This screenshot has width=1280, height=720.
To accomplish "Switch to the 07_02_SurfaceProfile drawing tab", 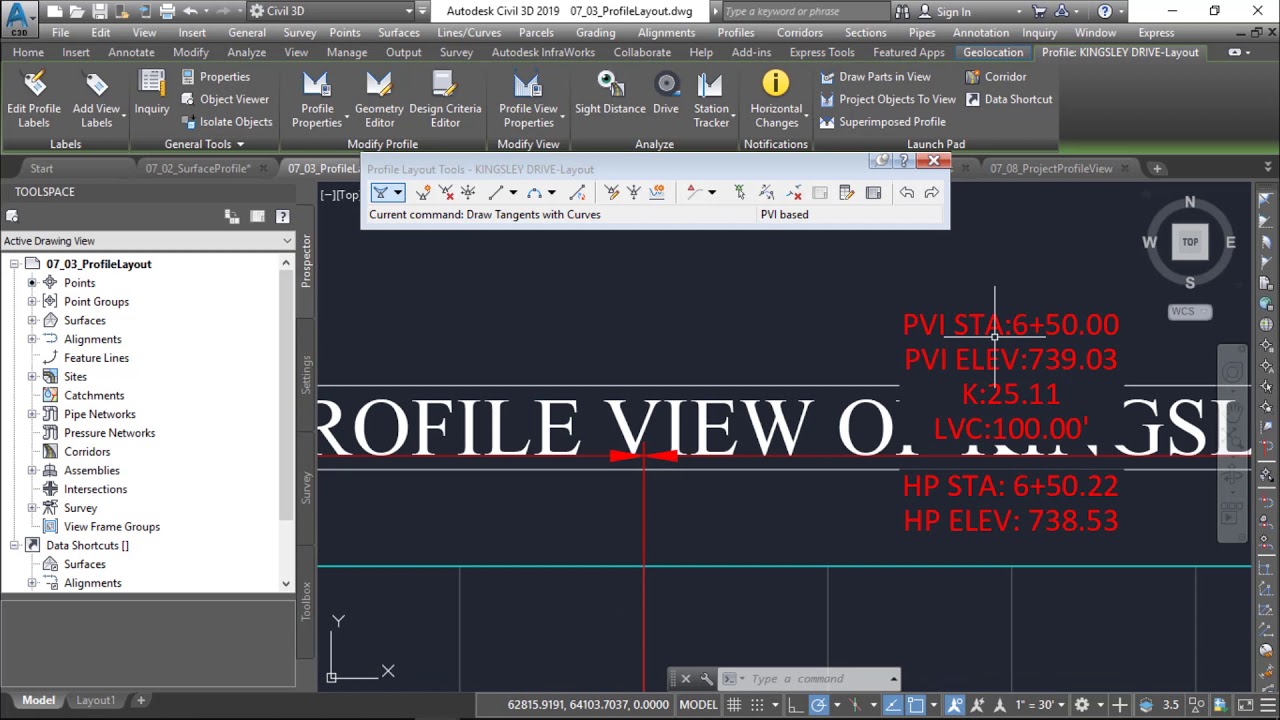I will point(197,168).
